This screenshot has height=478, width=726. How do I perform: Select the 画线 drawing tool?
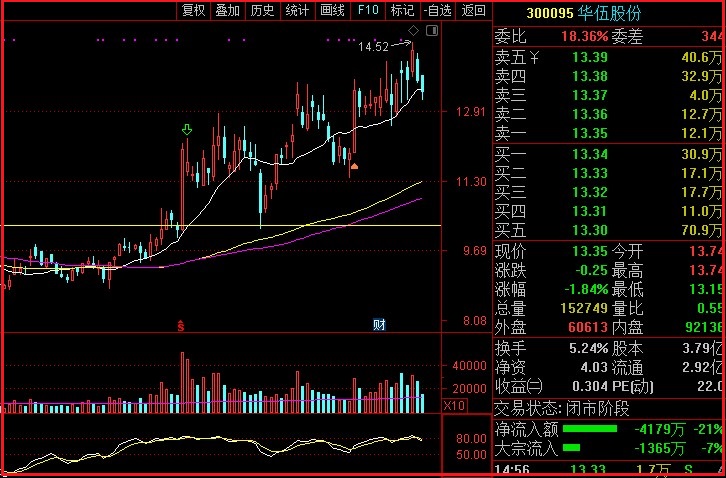point(332,10)
